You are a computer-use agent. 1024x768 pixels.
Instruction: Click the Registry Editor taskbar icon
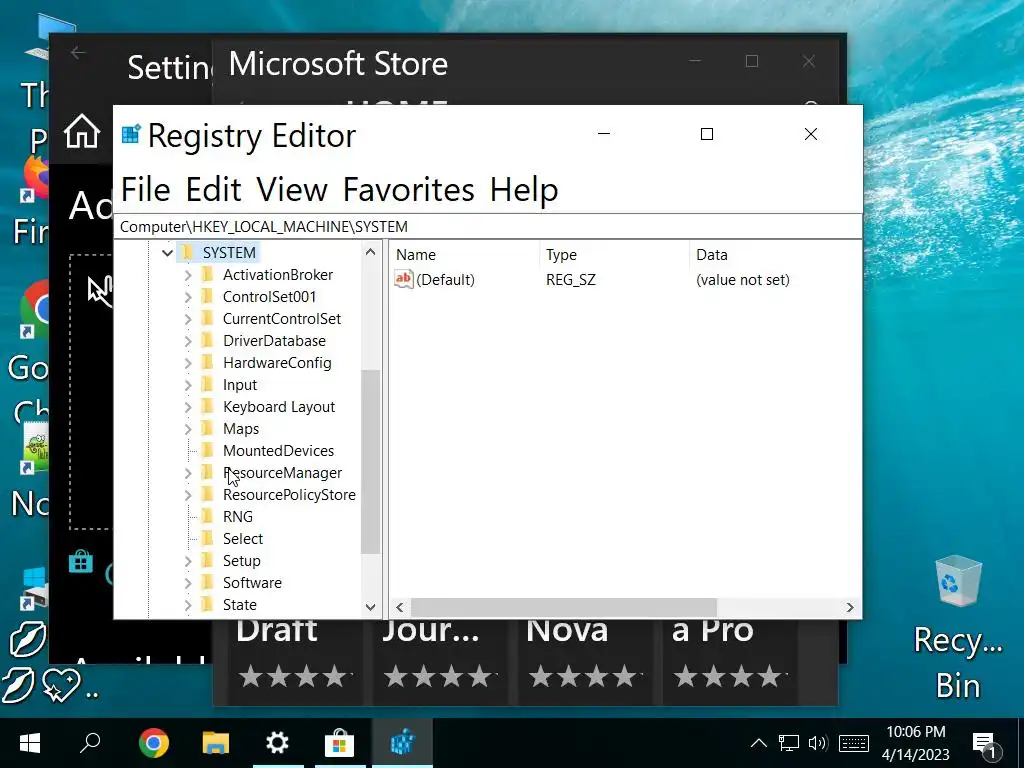click(x=402, y=743)
